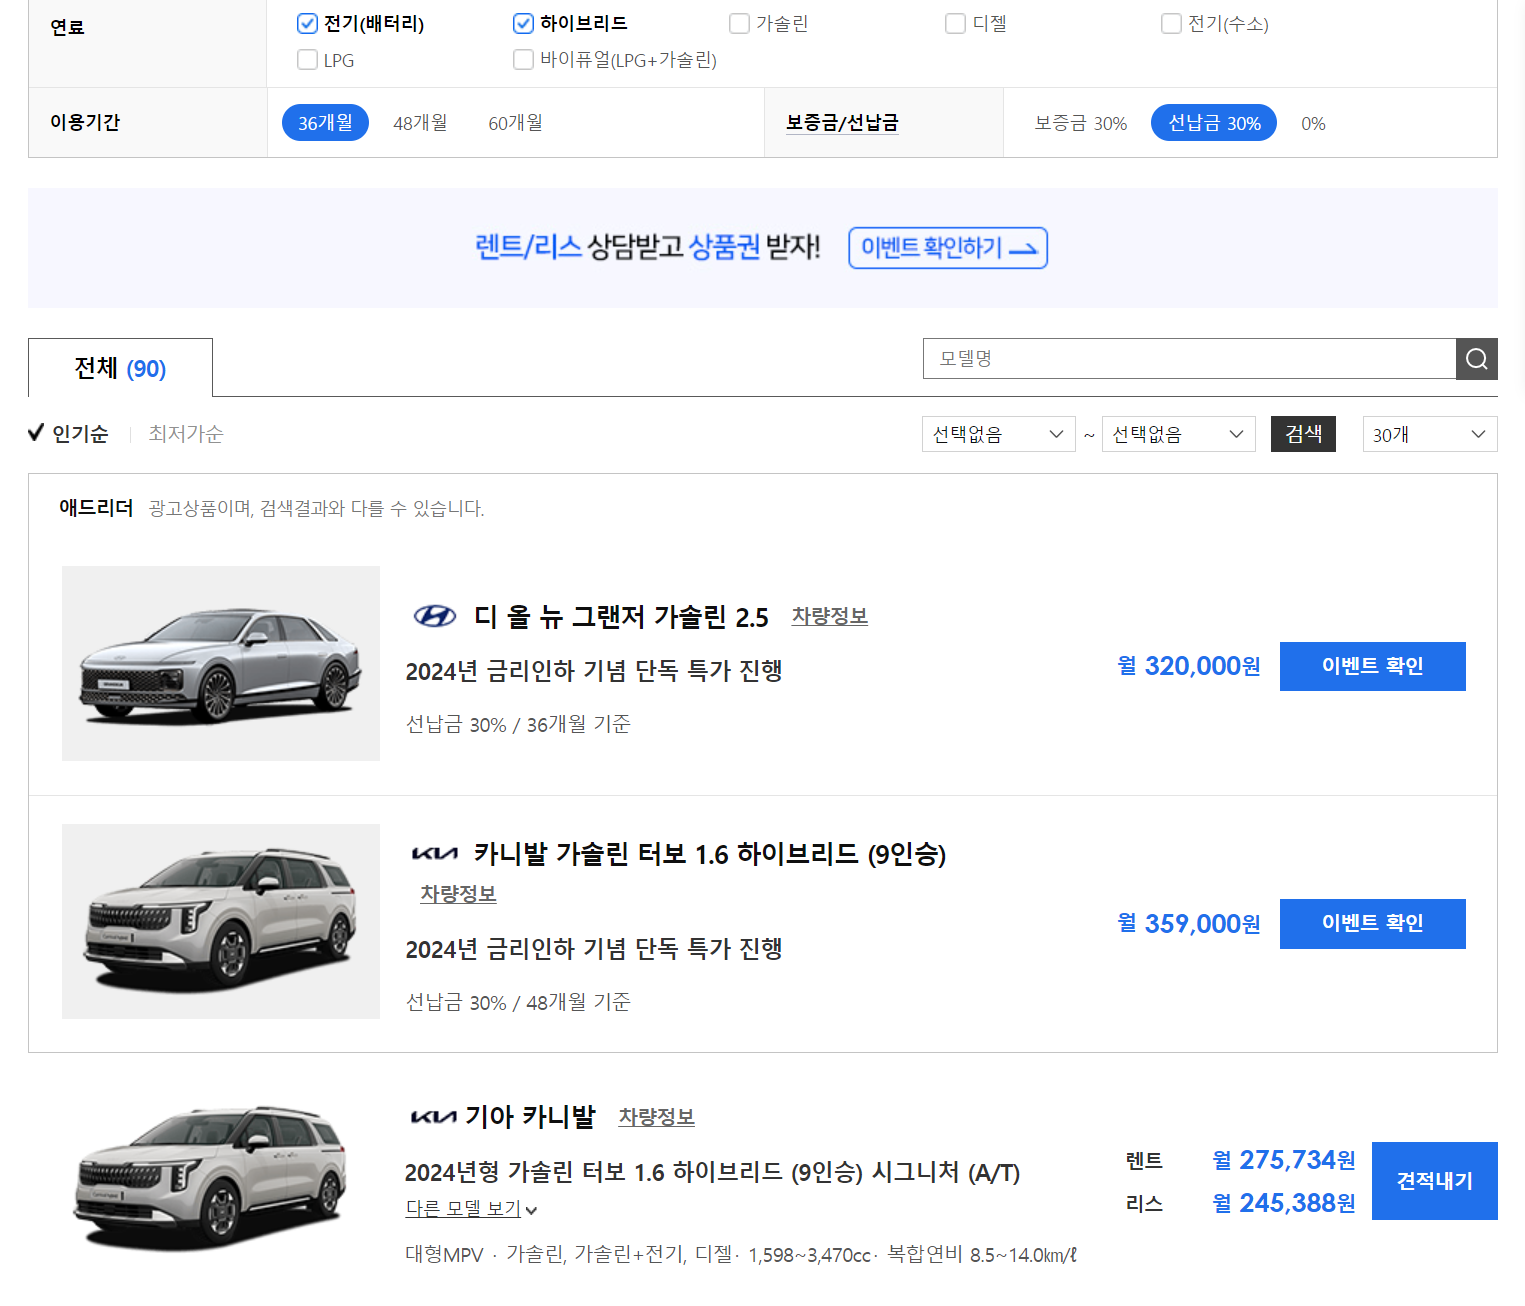Click the 보증금/선납금 underlined label

pos(842,123)
